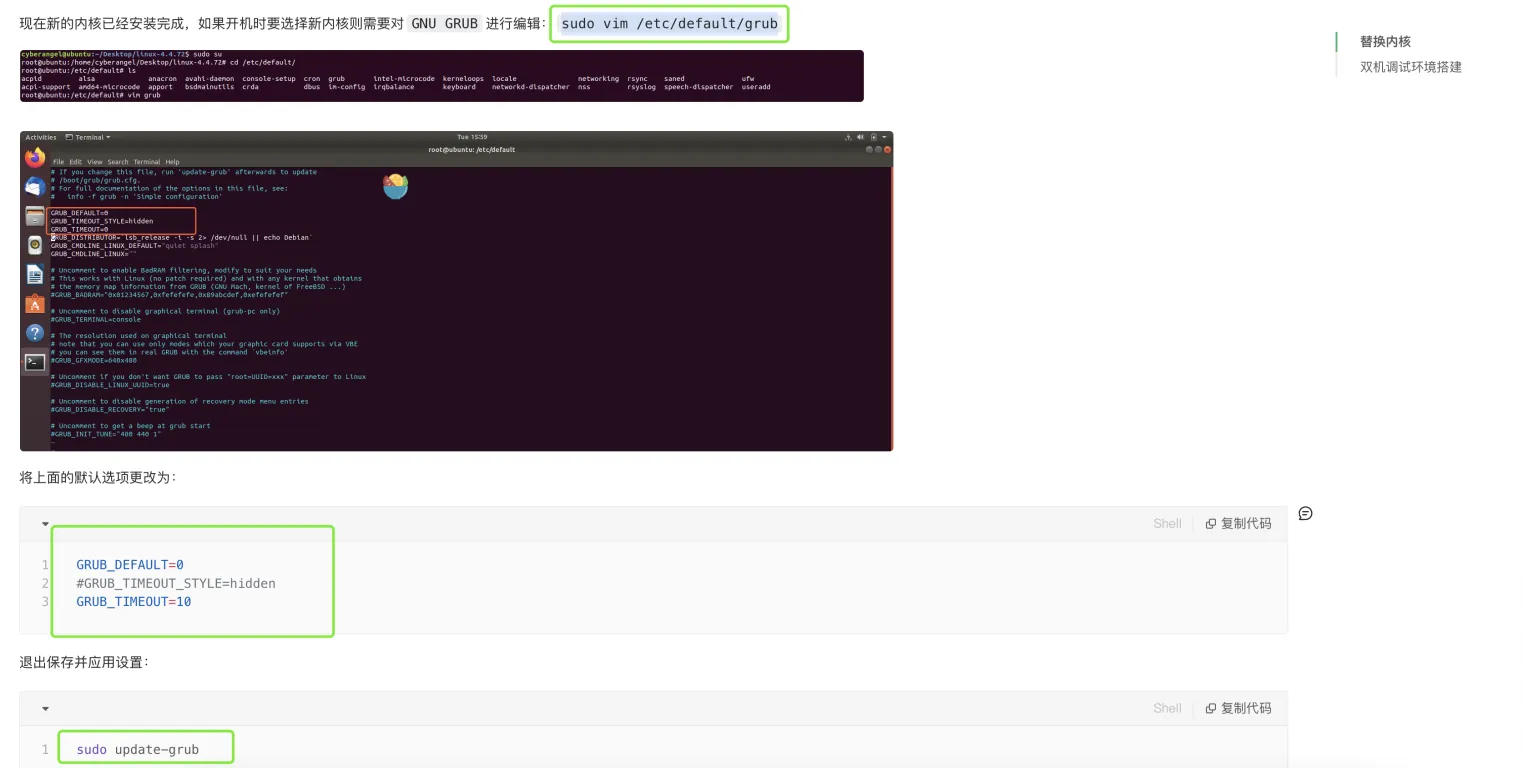Open the Terminal app menu in top bar
This screenshot has height=768, width=1523.
88,137
